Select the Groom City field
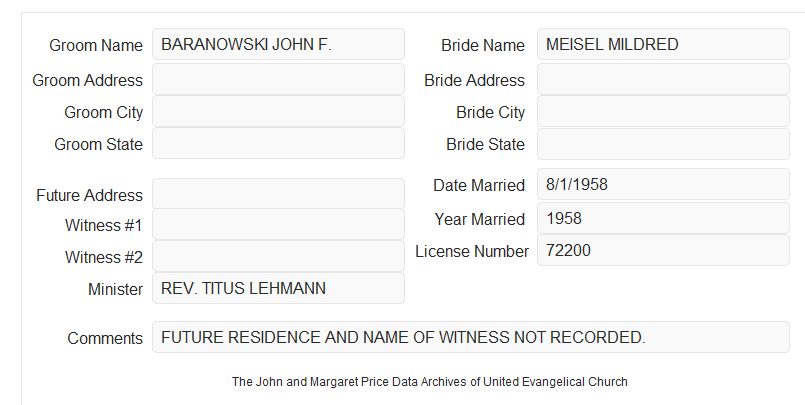The width and height of the screenshot is (805, 405). click(x=278, y=111)
